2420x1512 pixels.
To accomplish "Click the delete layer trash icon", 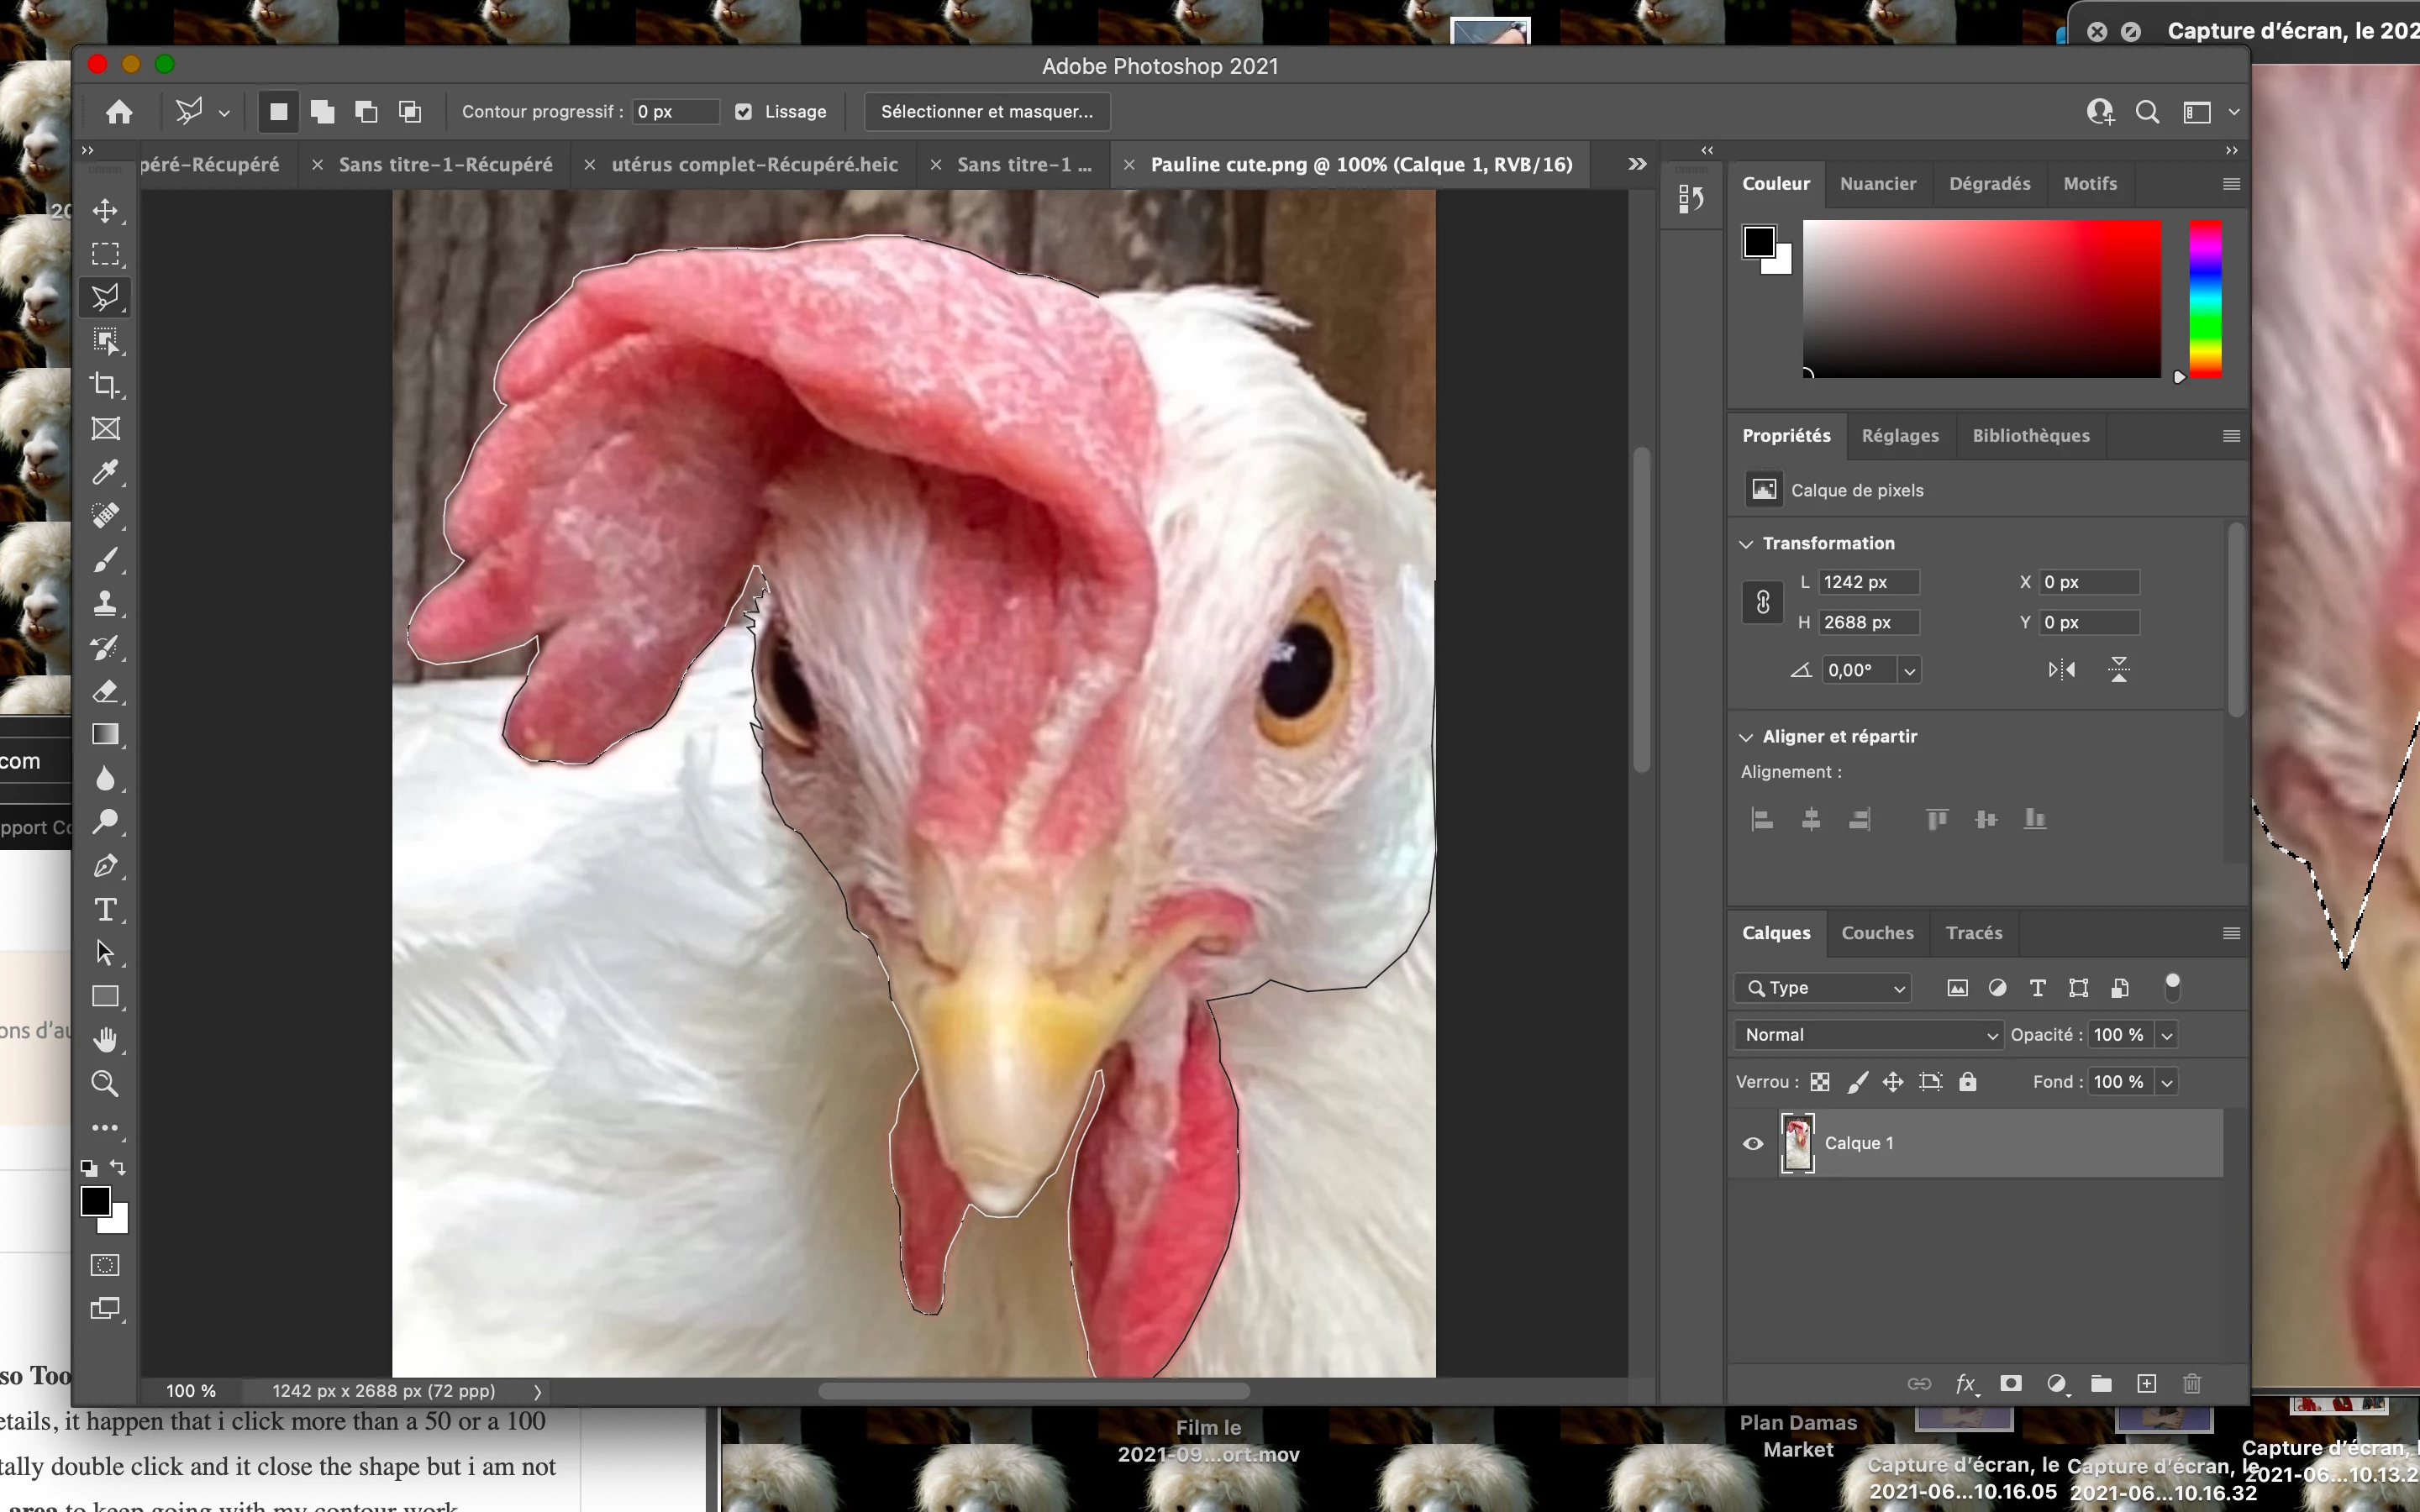I will point(2192,1384).
